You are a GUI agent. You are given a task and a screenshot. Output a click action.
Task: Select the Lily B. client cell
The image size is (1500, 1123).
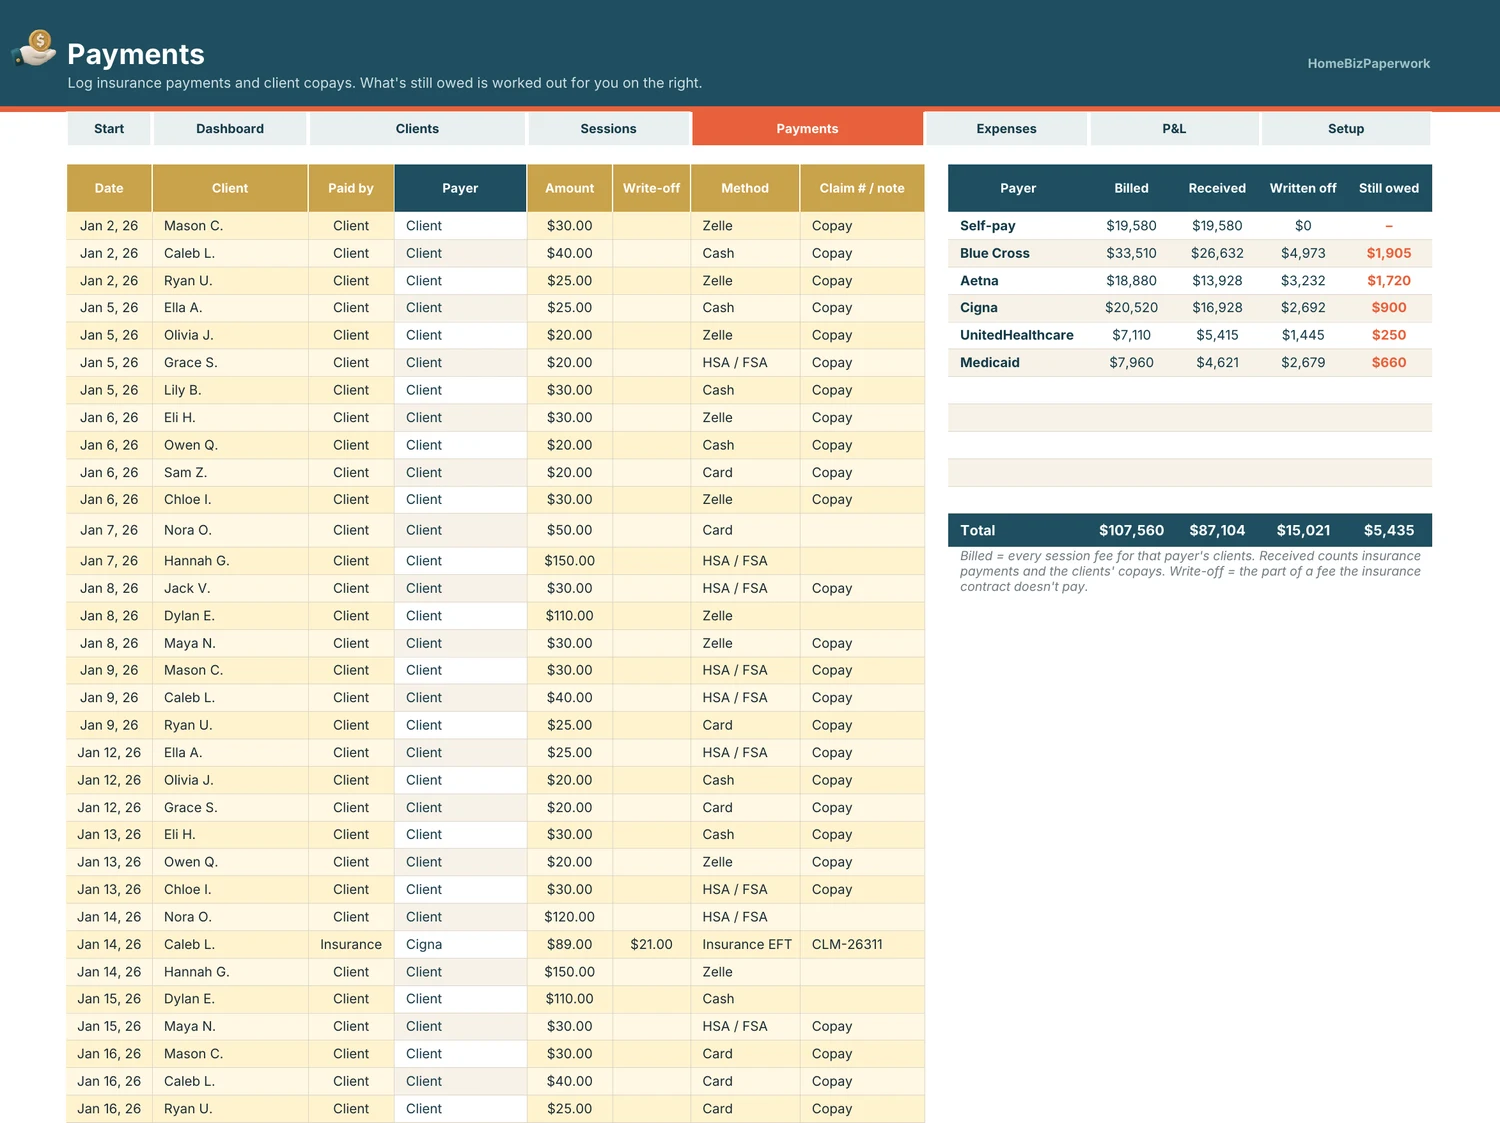(230, 390)
